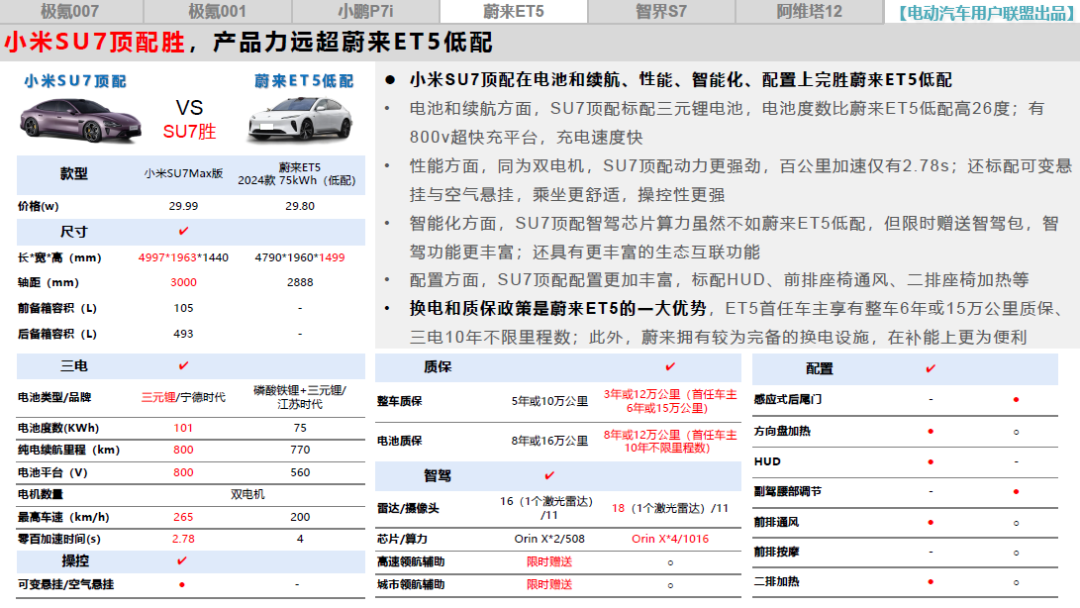Select the dimensions cell 4790*1960*1499
The image size is (1080, 608).
[300, 258]
